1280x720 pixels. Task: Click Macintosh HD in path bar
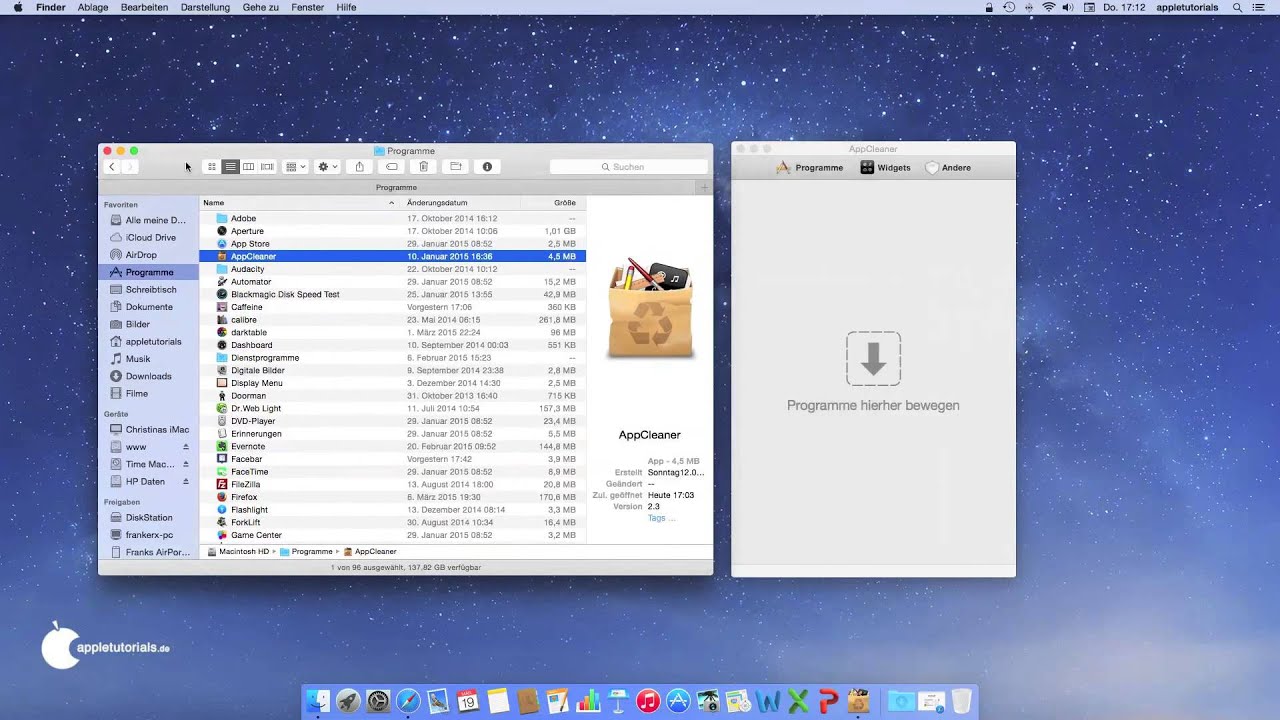(x=239, y=552)
